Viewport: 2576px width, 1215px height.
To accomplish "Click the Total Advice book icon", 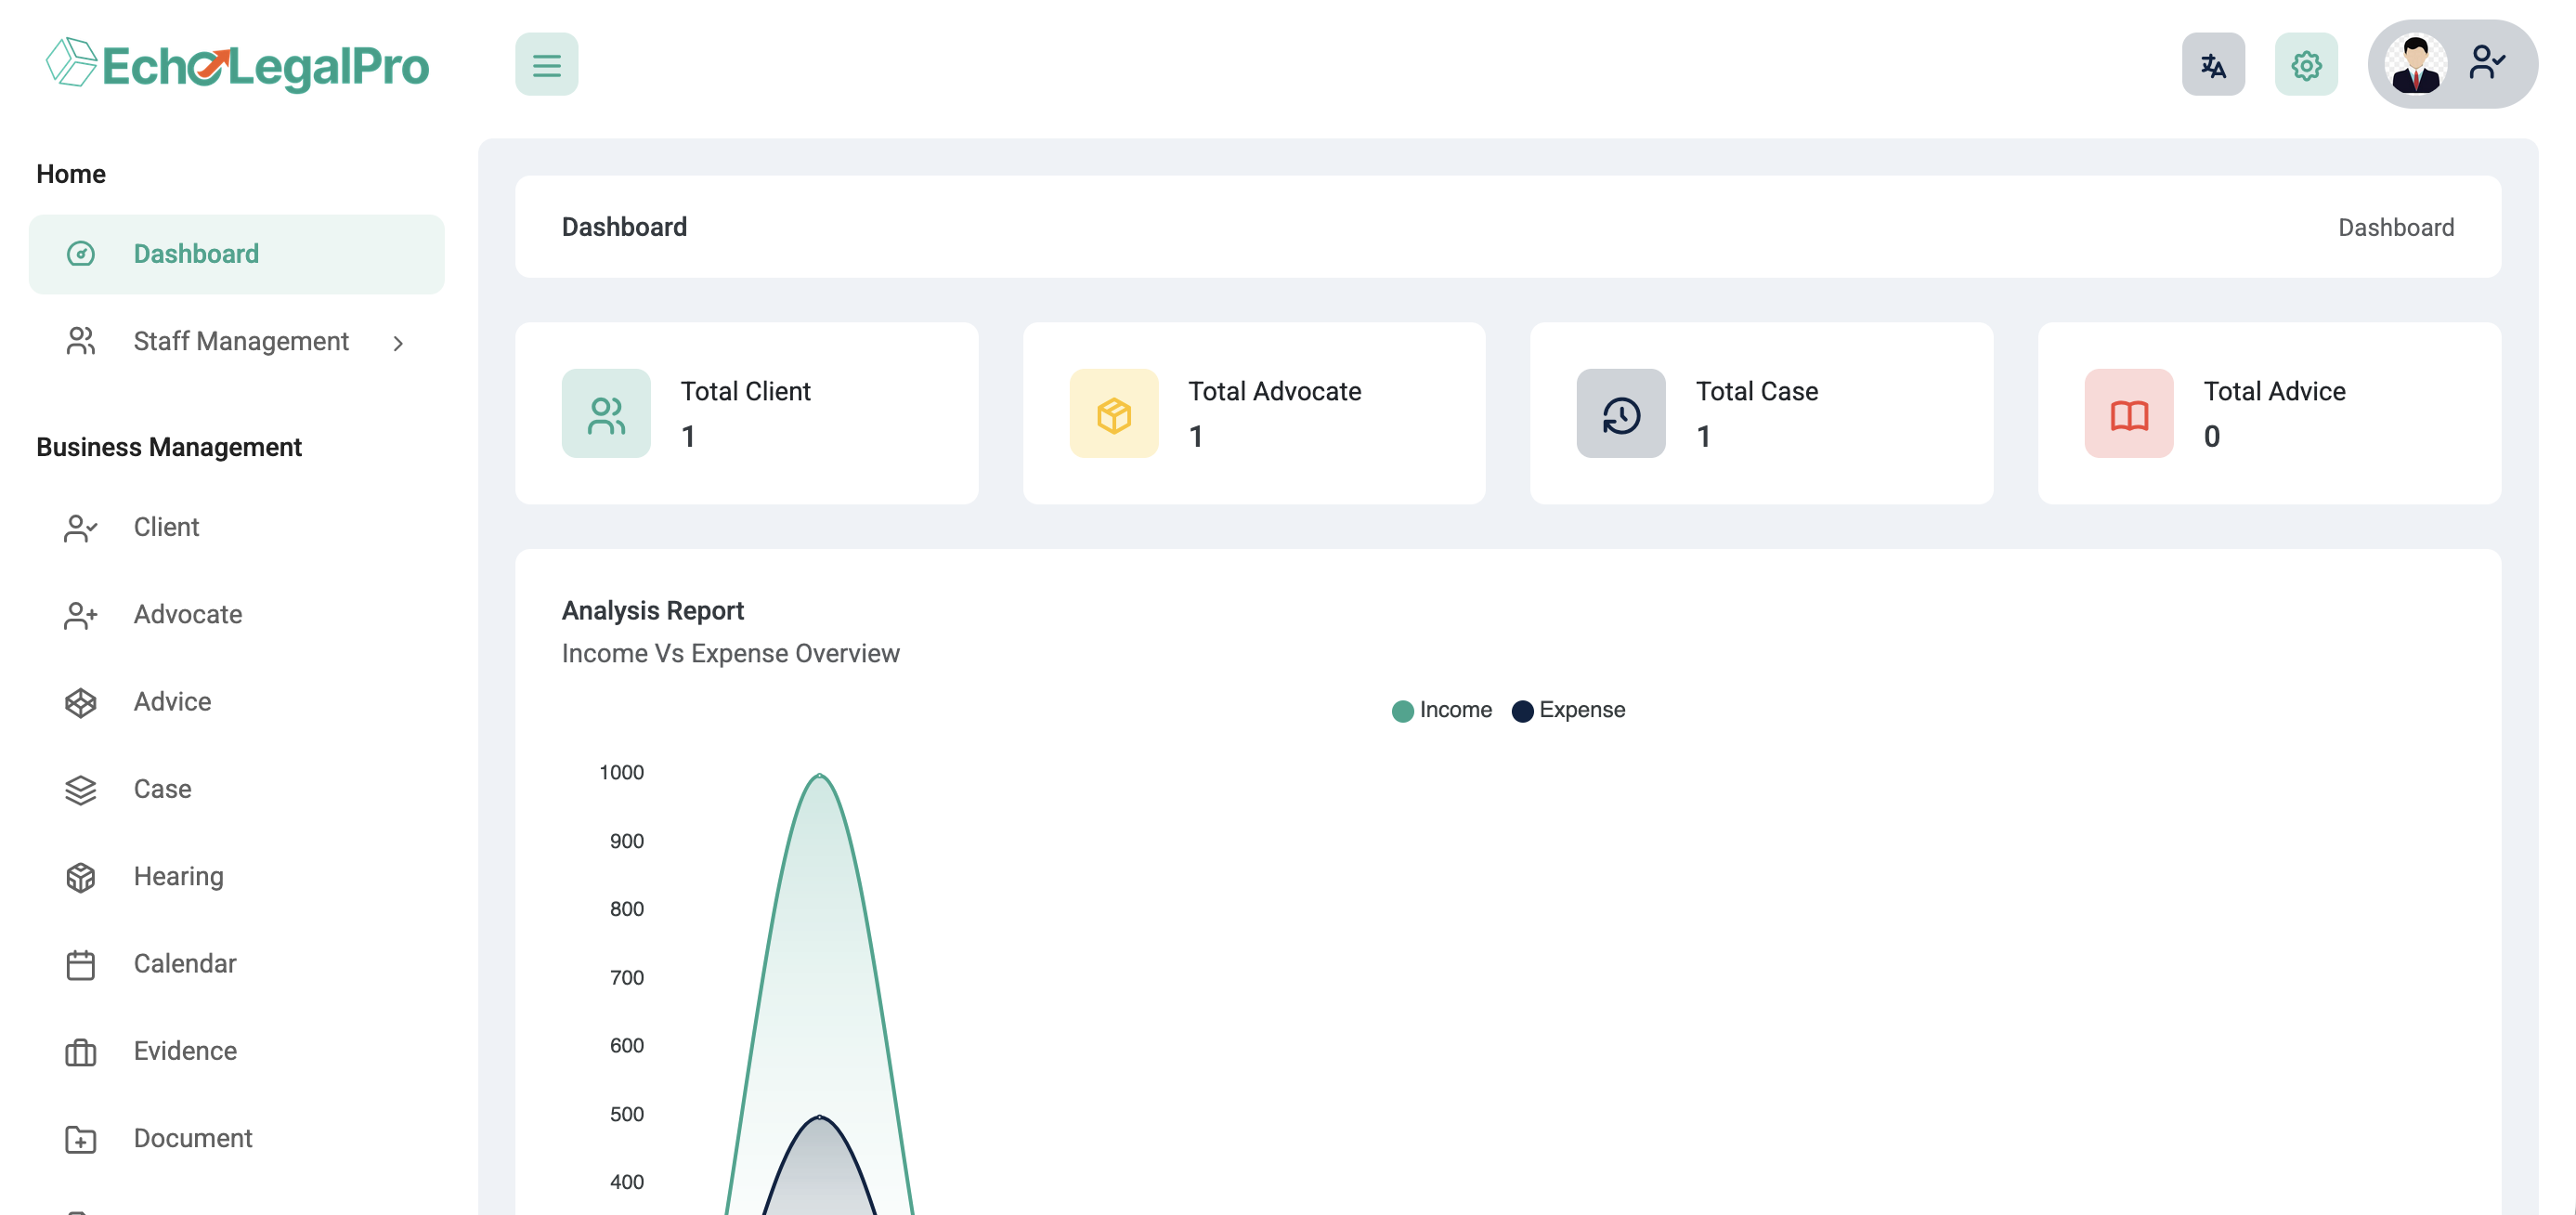I will point(2128,414).
